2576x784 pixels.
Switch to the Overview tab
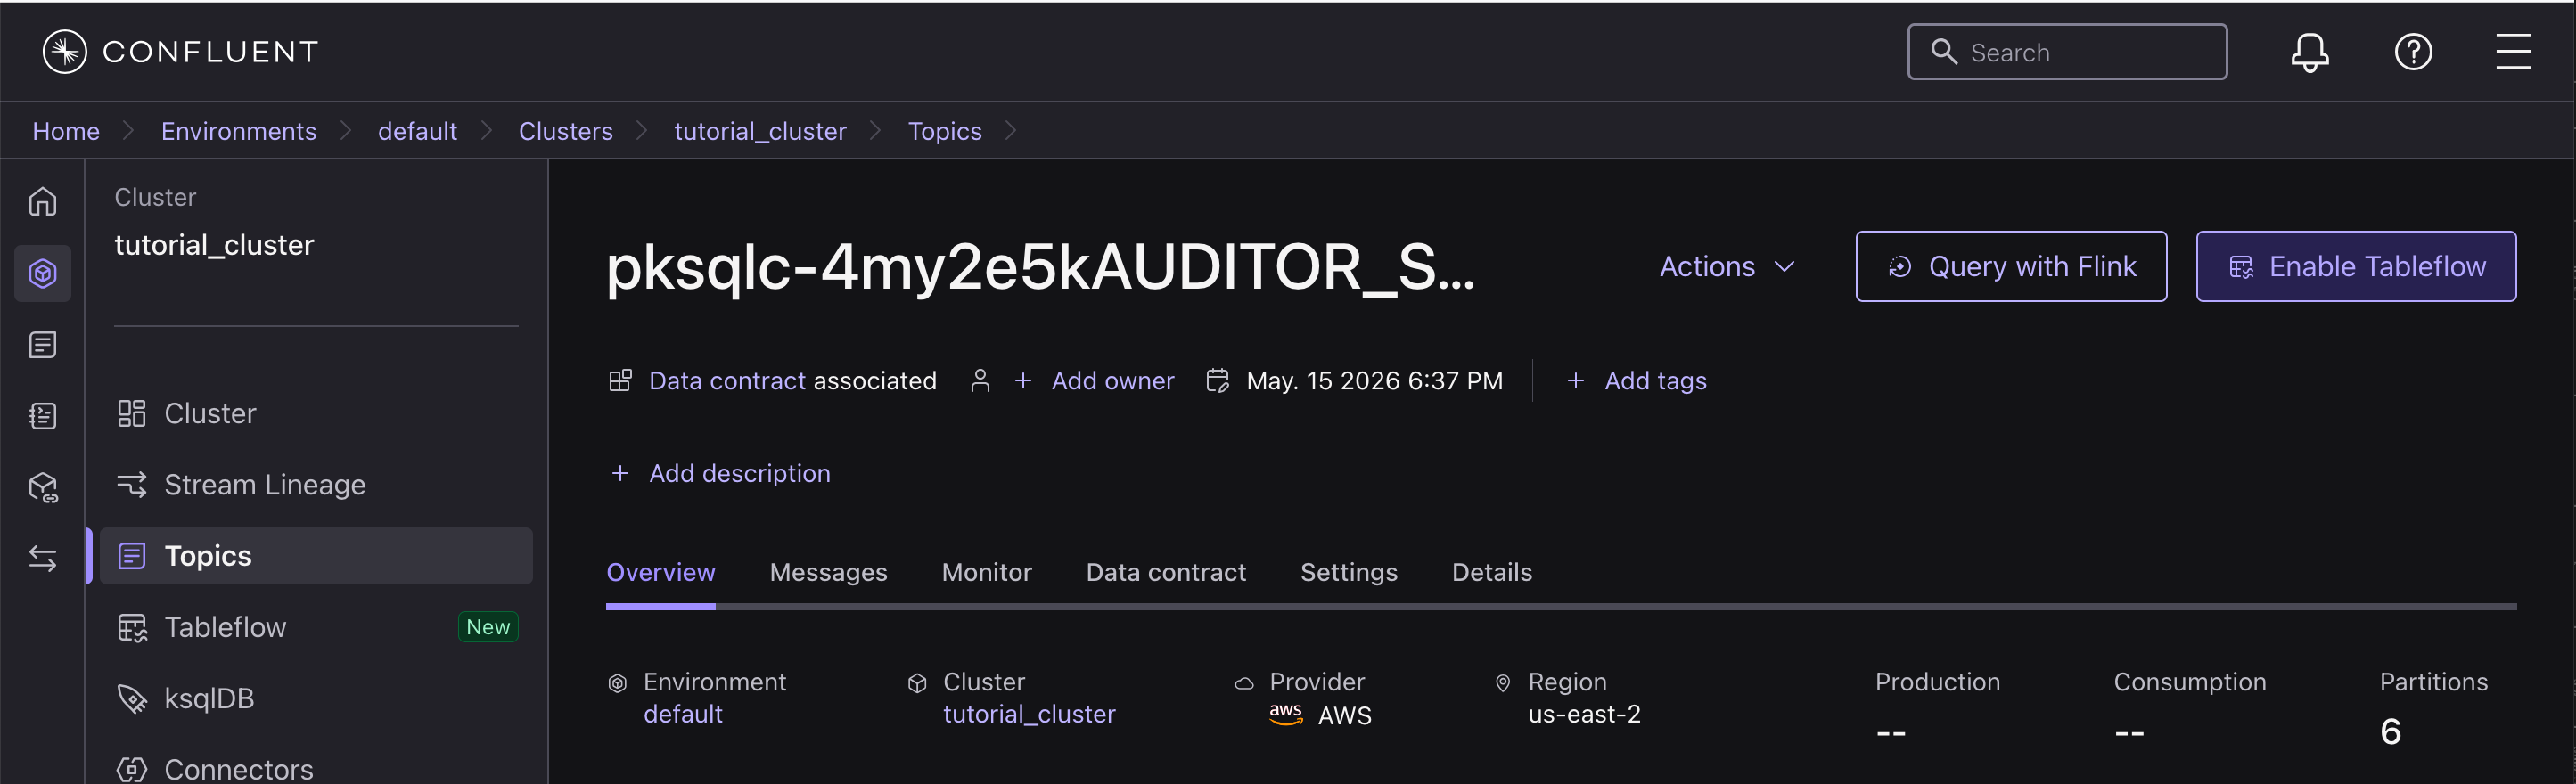(661, 572)
